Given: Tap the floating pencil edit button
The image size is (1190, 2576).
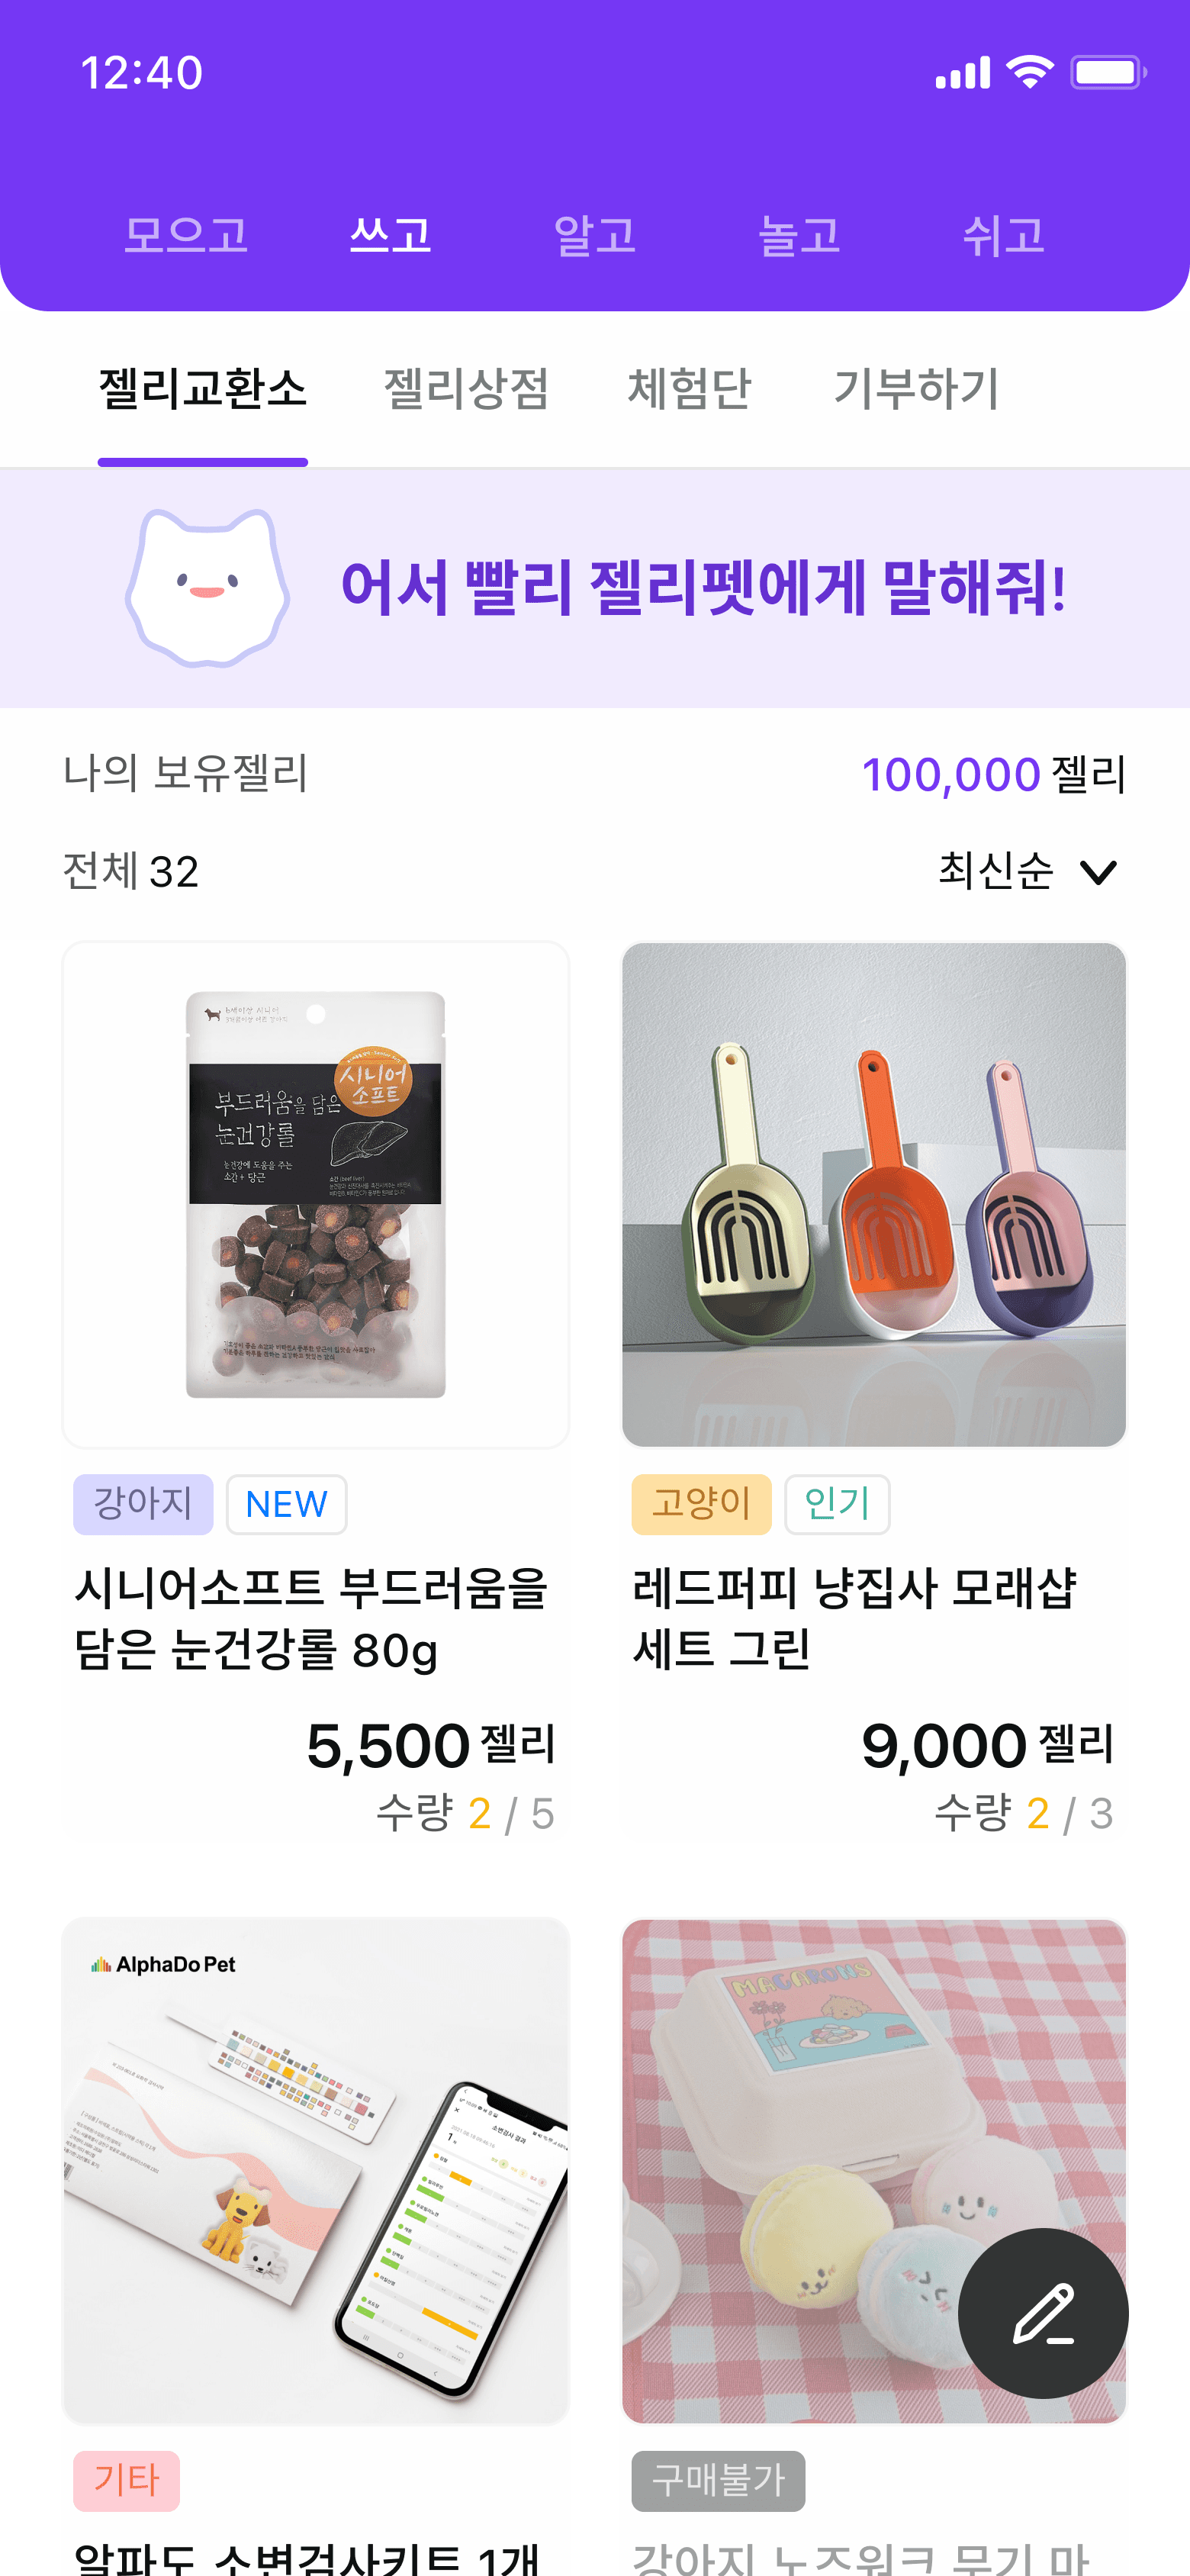Looking at the screenshot, I should pyautogui.click(x=1043, y=2312).
